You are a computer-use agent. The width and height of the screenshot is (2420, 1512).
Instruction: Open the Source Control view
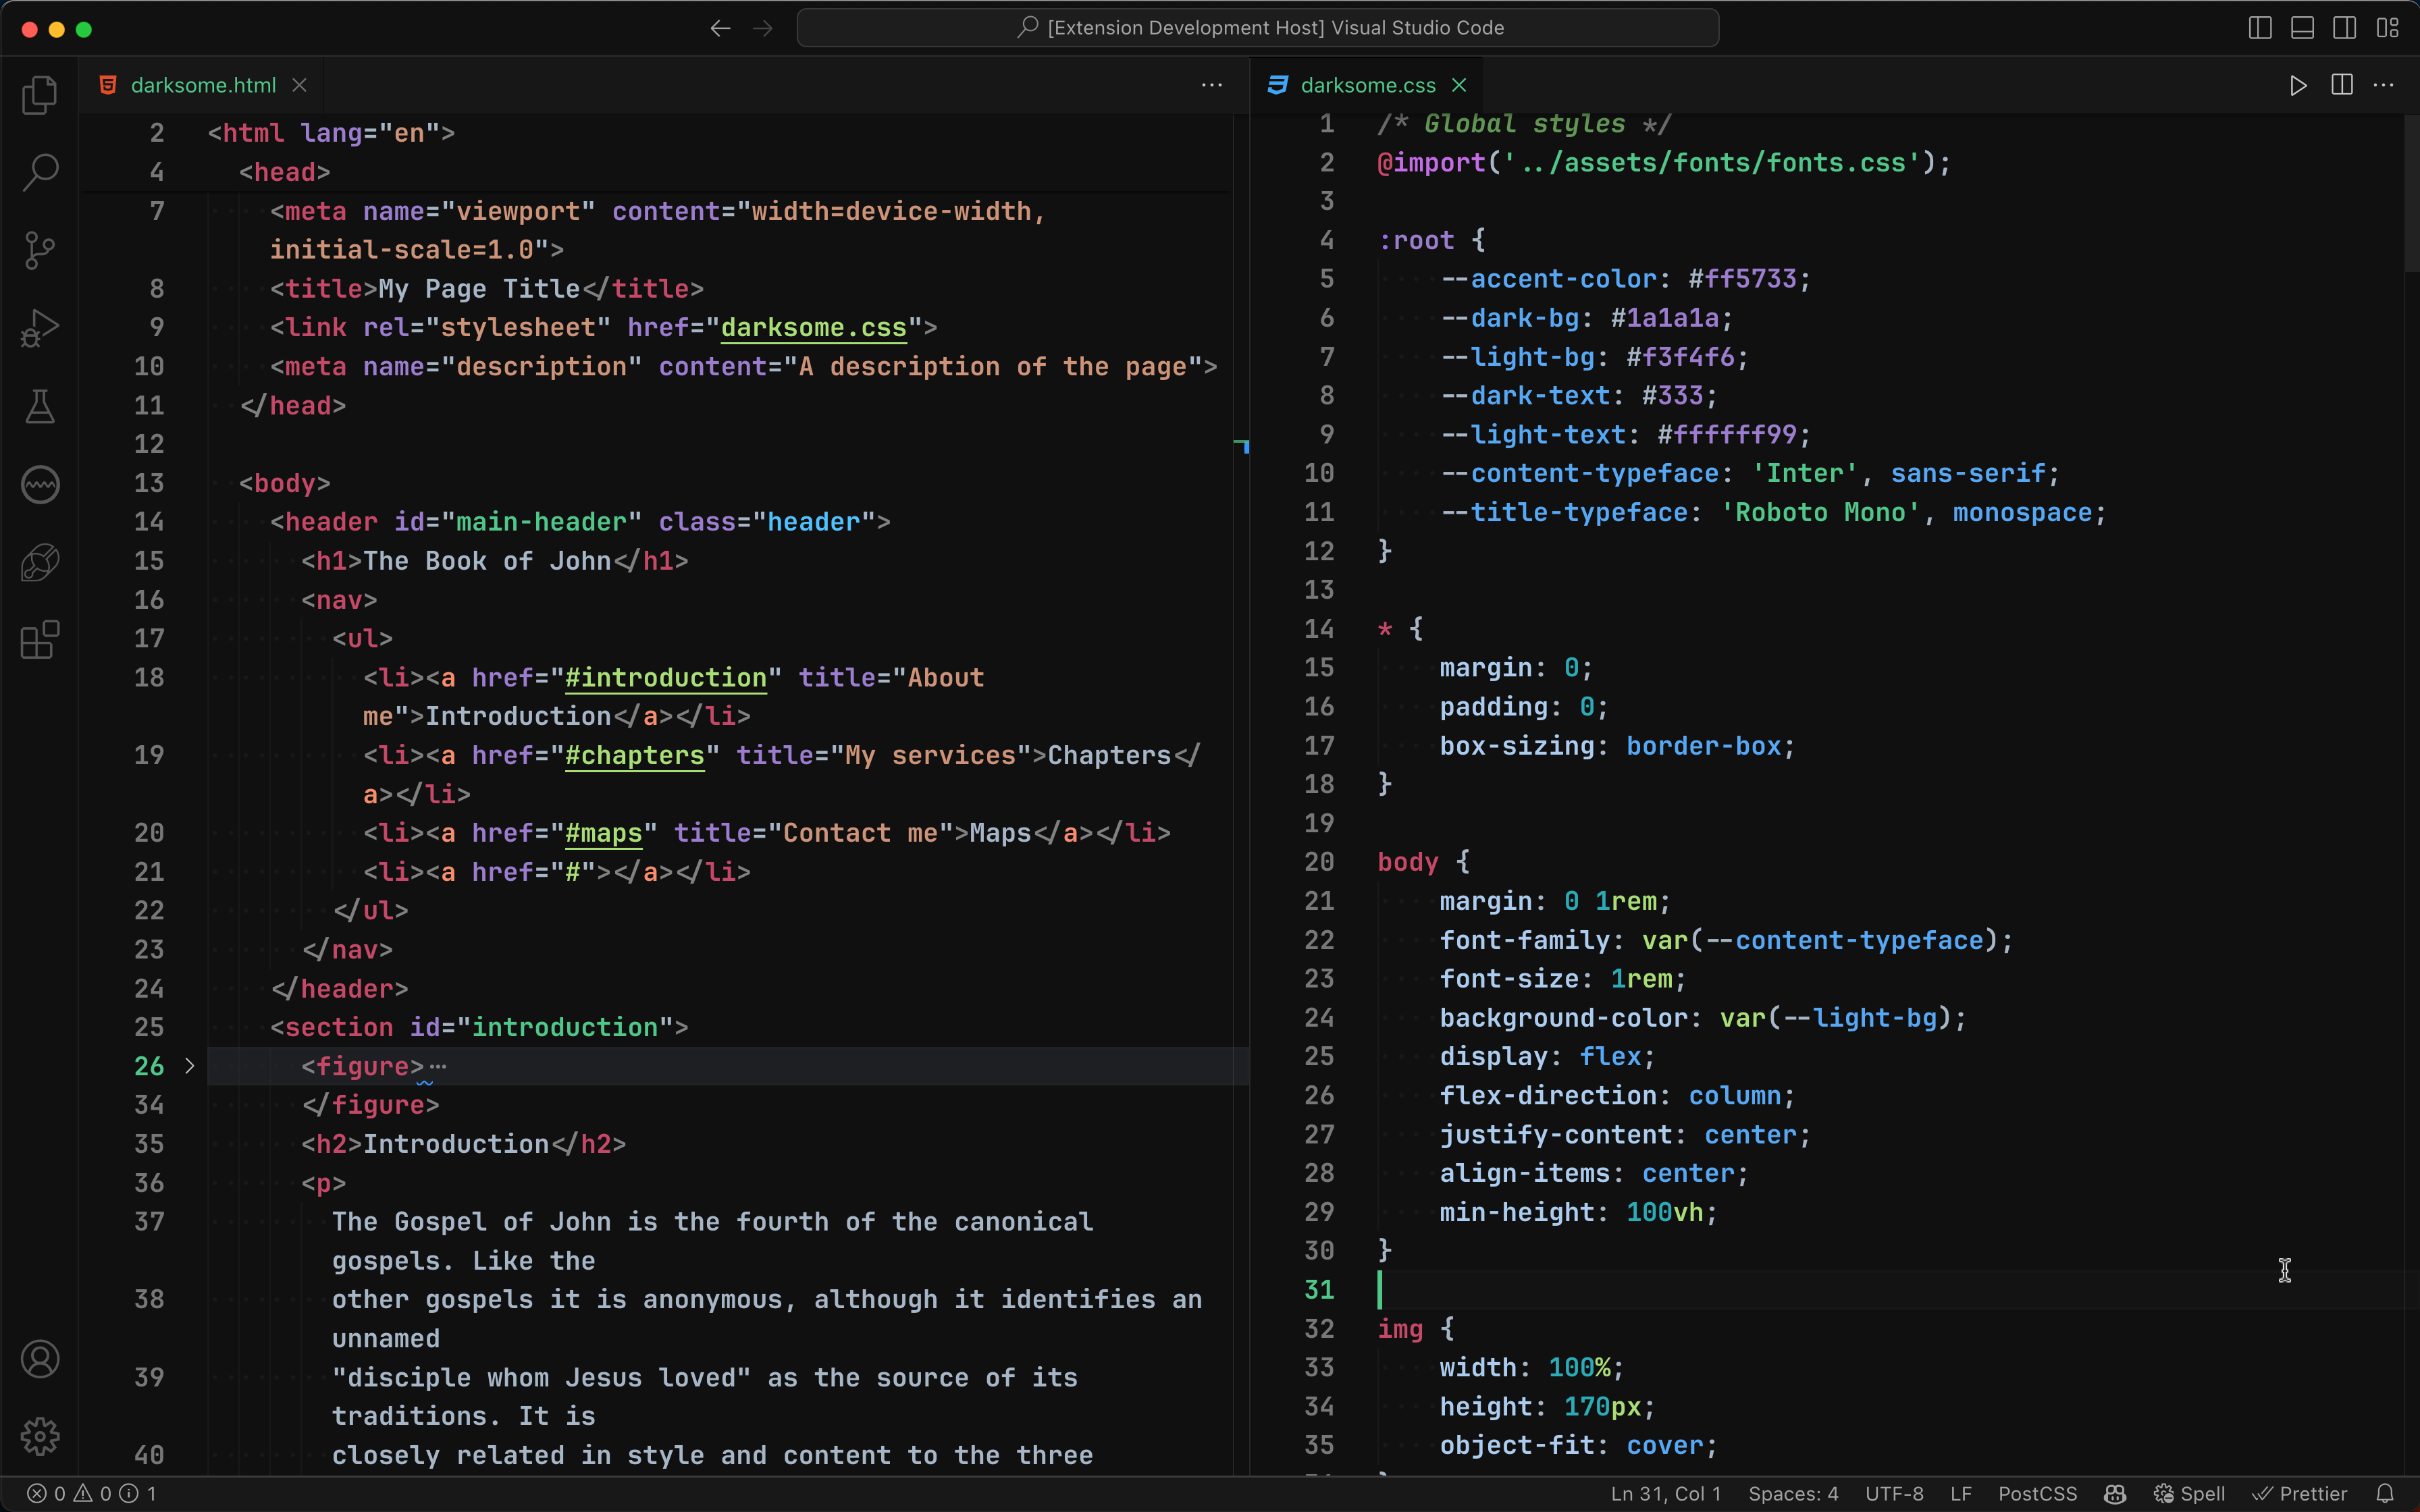40,250
